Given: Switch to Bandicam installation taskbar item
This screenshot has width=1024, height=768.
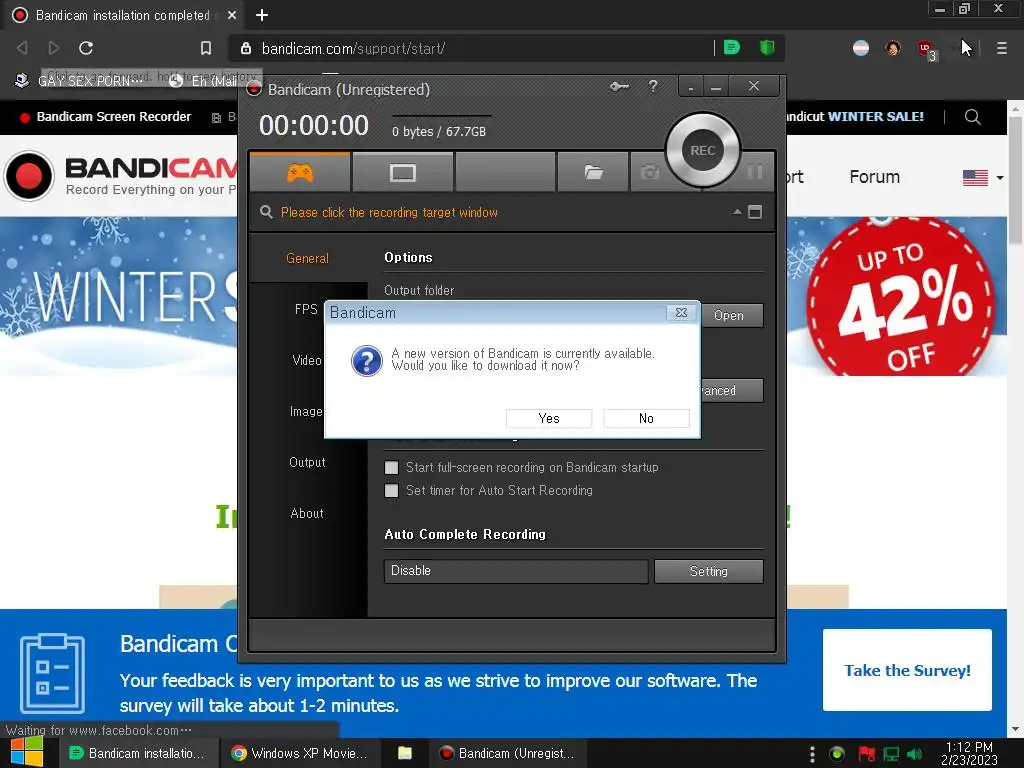Looking at the screenshot, I should pyautogui.click(x=137, y=753).
